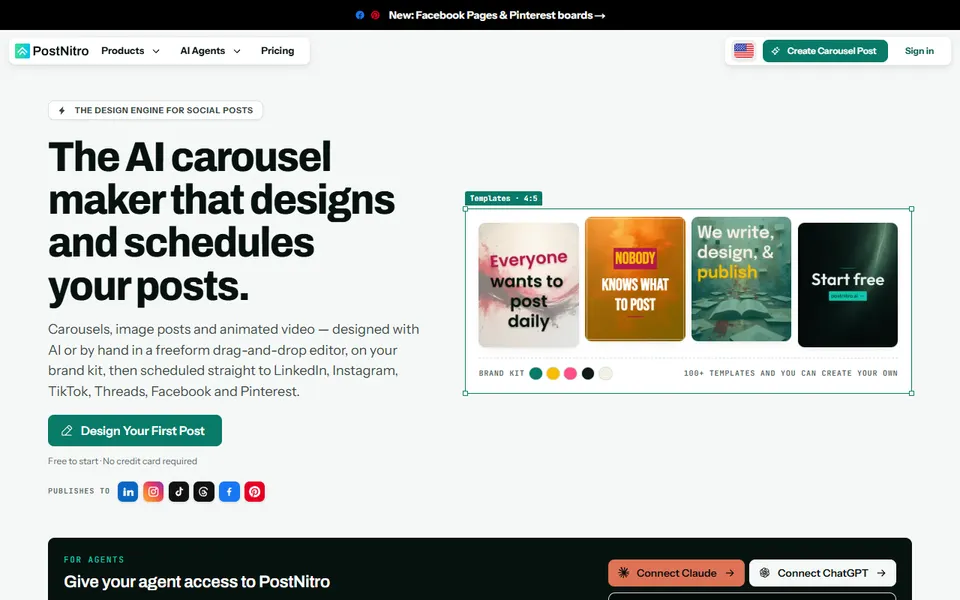Click the Facebook icon in the announcement bar
Viewport: 960px width, 600px height.
click(x=360, y=15)
